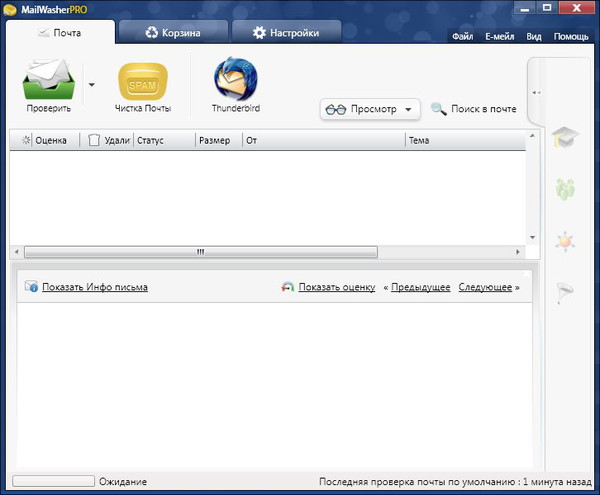
Task: Open the dropdown arrow next to Проверить
Action: (x=92, y=85)
